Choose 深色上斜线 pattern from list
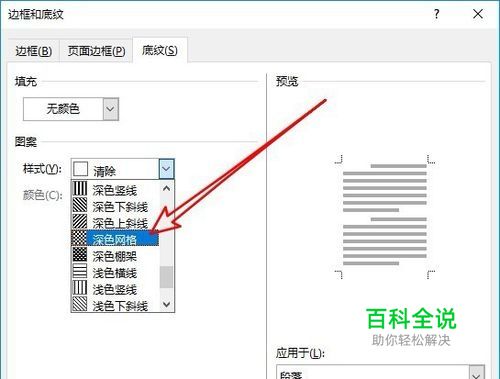 click(115, 223)
